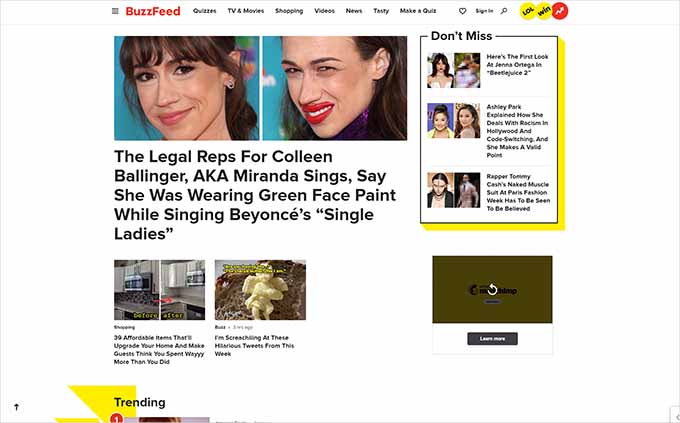This screenshot has height=423, width=680.
Task: Click the Learn more ad button
Action: pyautogui.click(x=492, y=338)
